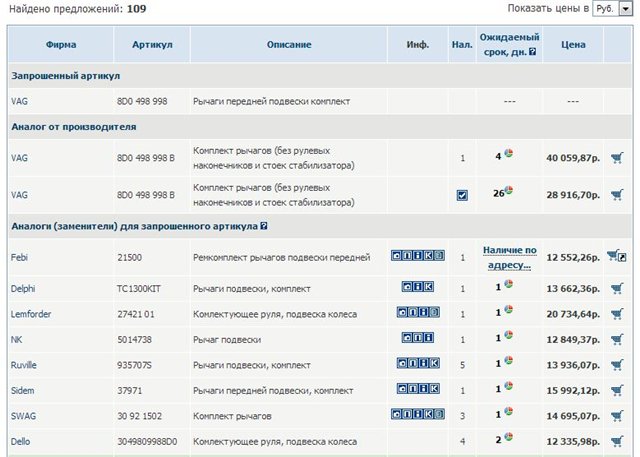
Task: Open photo icon for Ruville 935707S
Action: coord(402,363)
